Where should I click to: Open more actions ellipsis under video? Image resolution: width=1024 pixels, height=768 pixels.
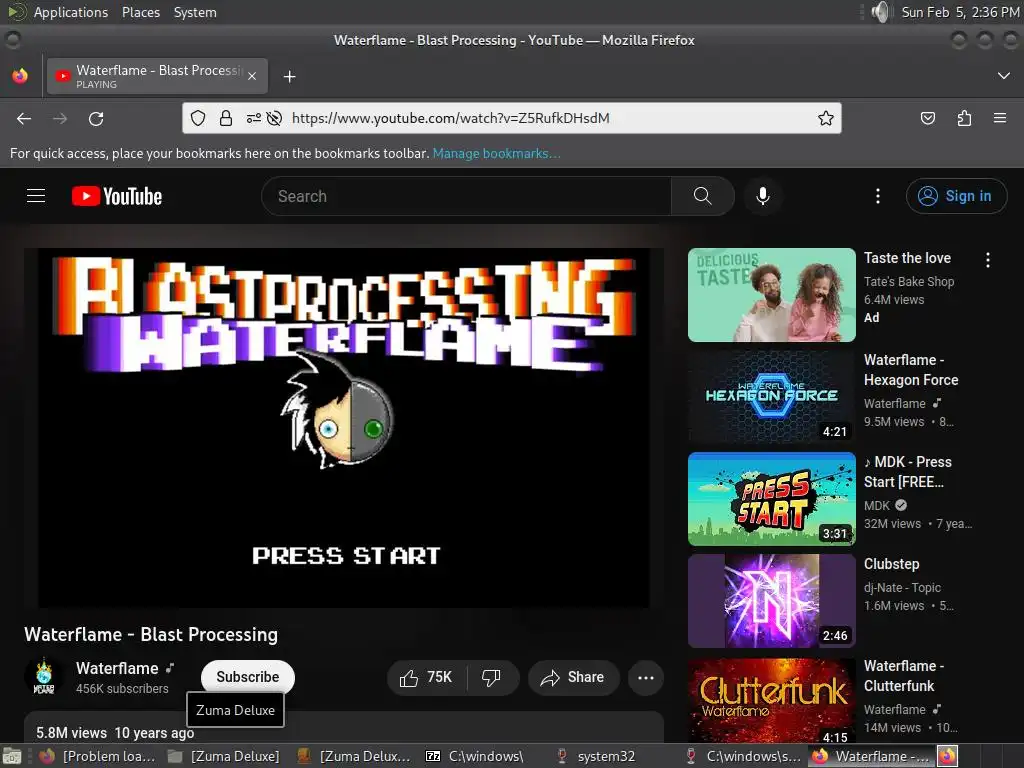[x=646, y=678]
